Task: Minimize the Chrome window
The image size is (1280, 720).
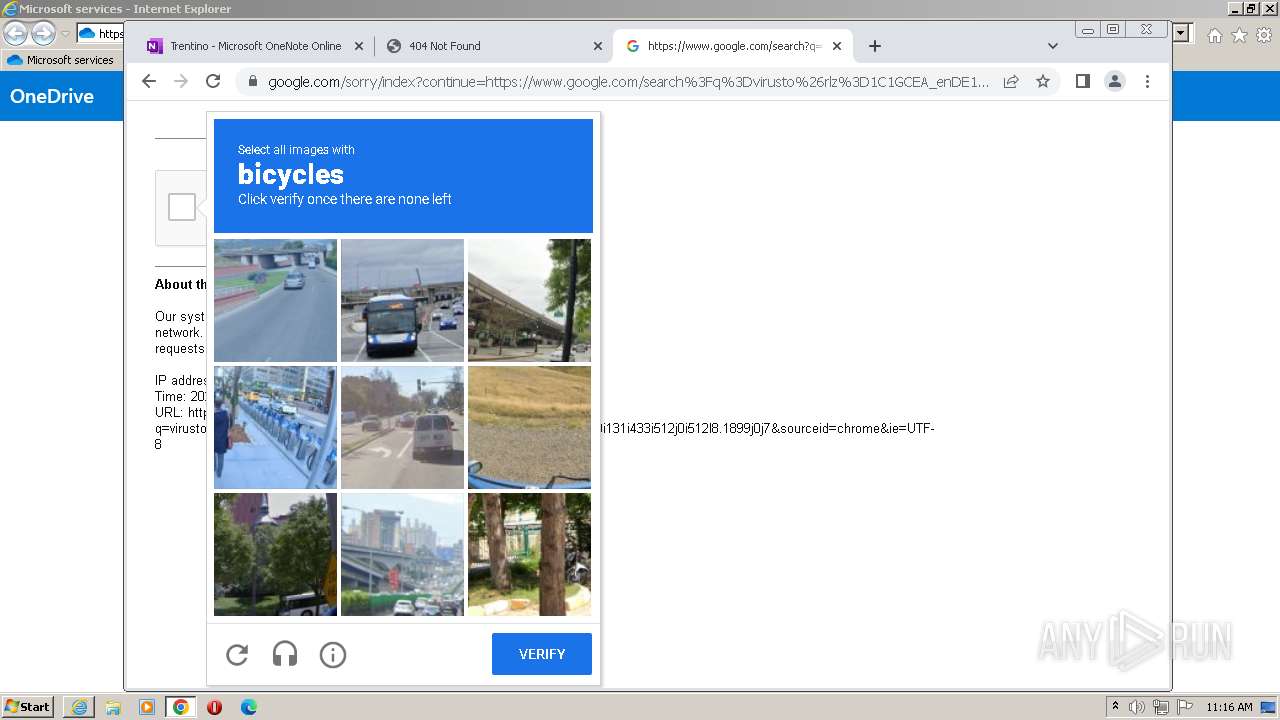Action: pos(1088,29)
